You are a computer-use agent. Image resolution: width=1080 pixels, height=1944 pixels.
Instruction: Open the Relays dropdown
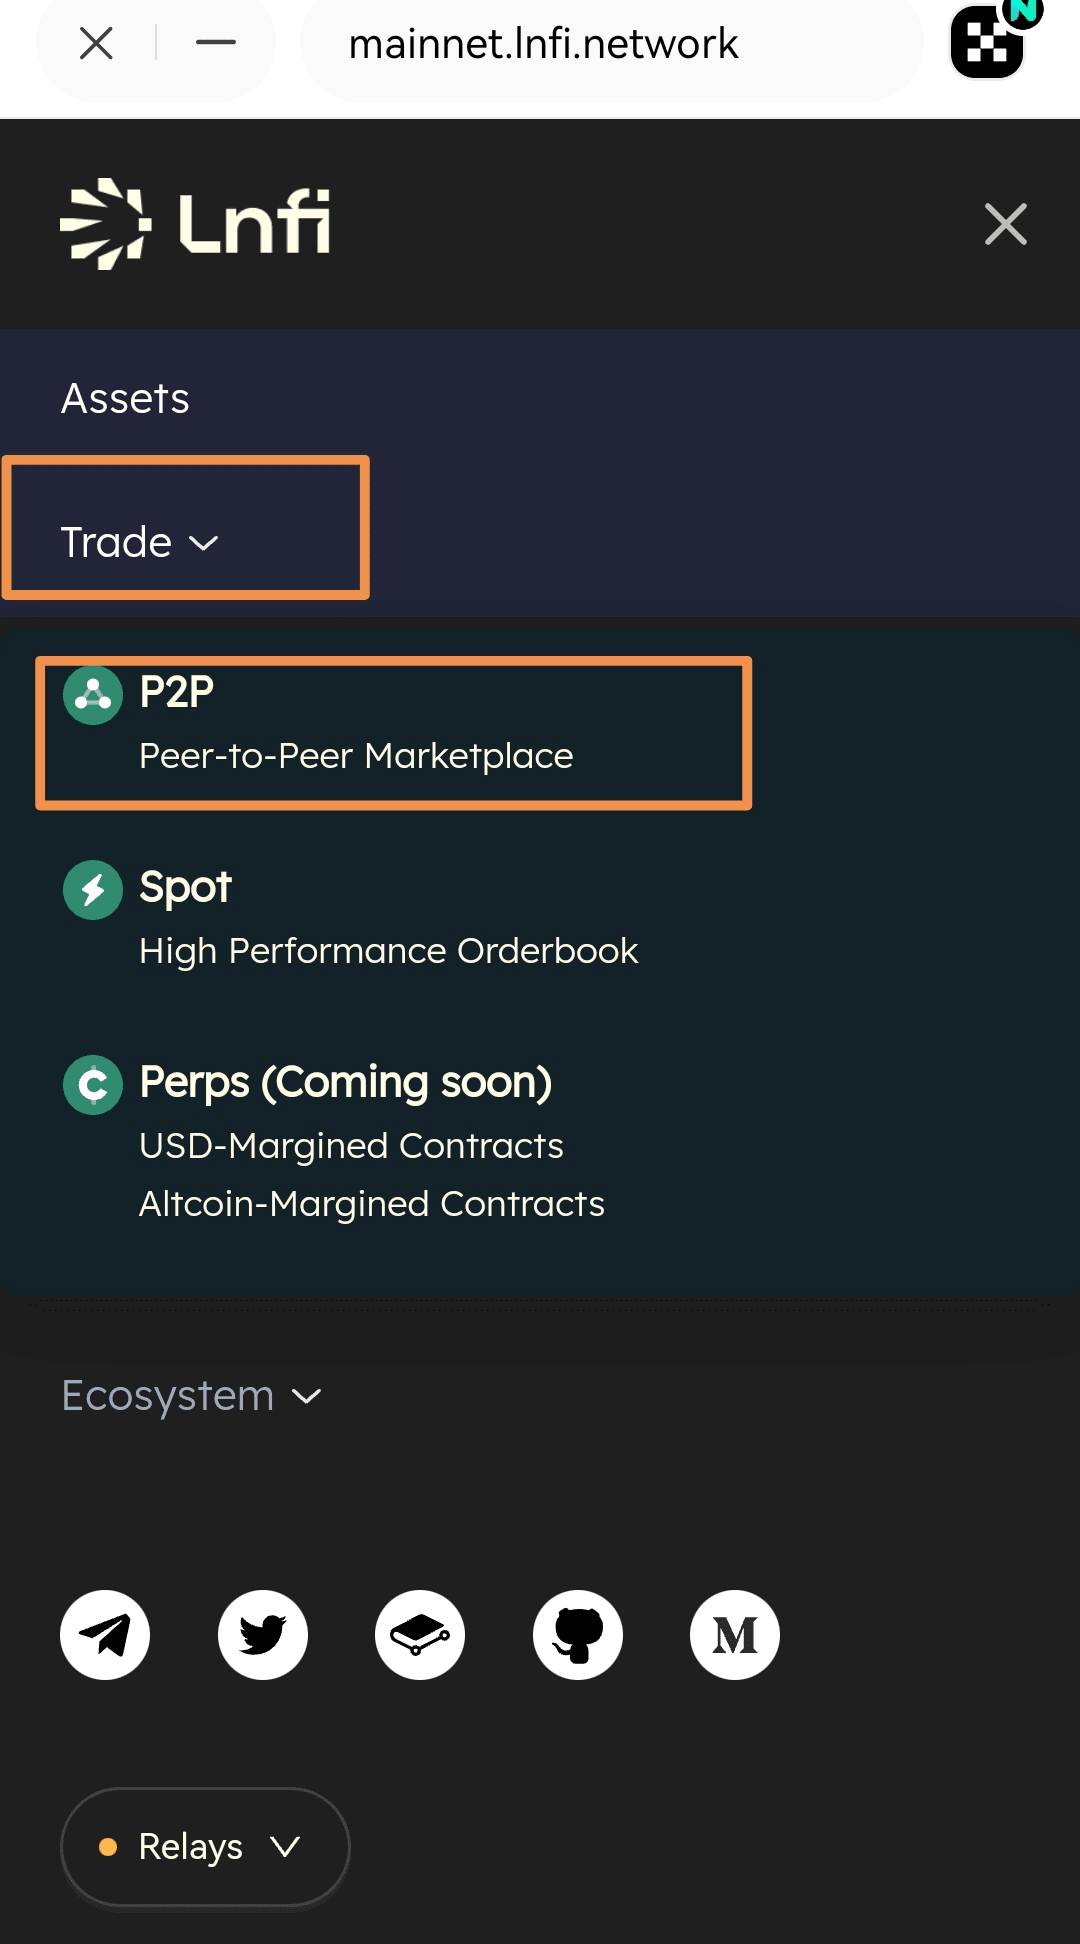[x=205, y=1847]
